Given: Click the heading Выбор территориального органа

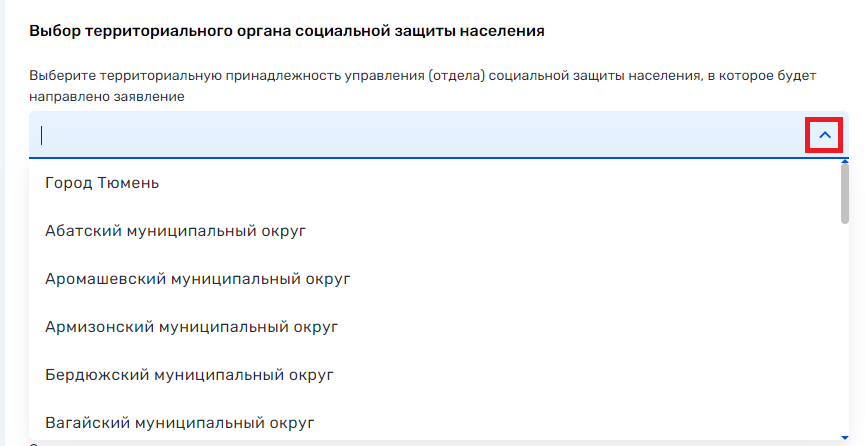Looking at the screenshot, I should pos(287,31).
